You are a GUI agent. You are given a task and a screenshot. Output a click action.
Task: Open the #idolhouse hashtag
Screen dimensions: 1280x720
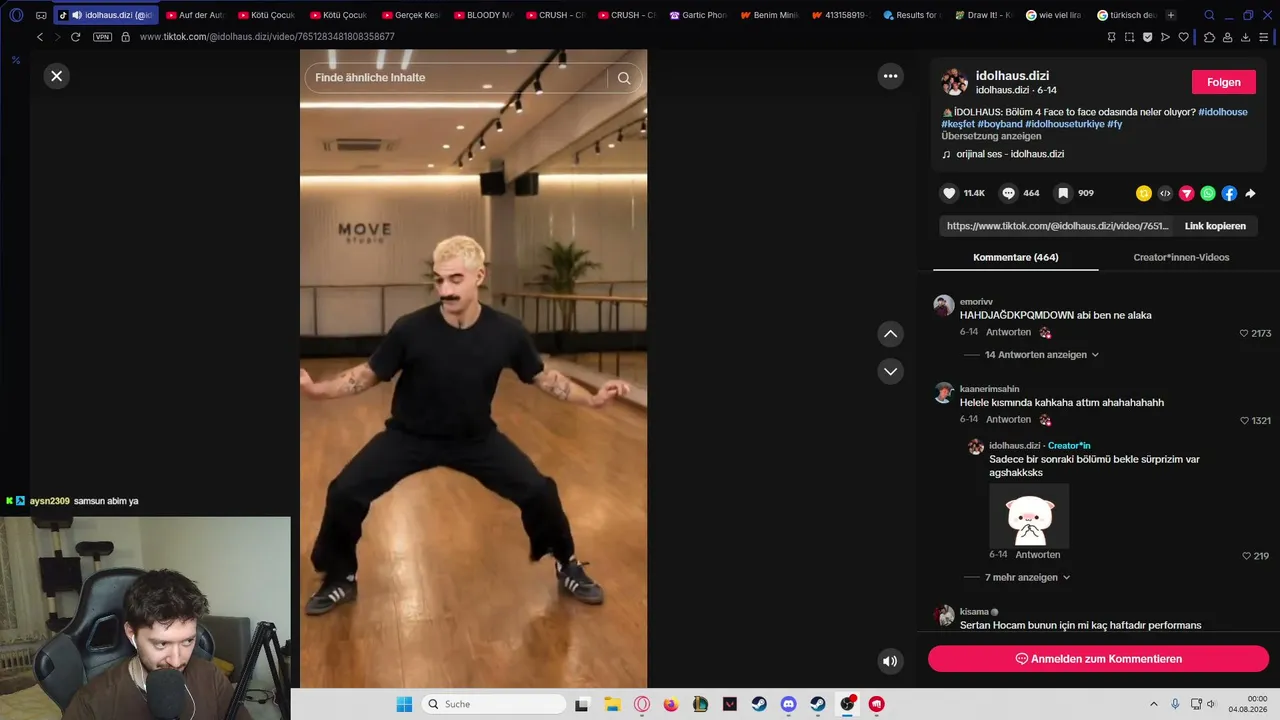click(x=1222, y=112)
